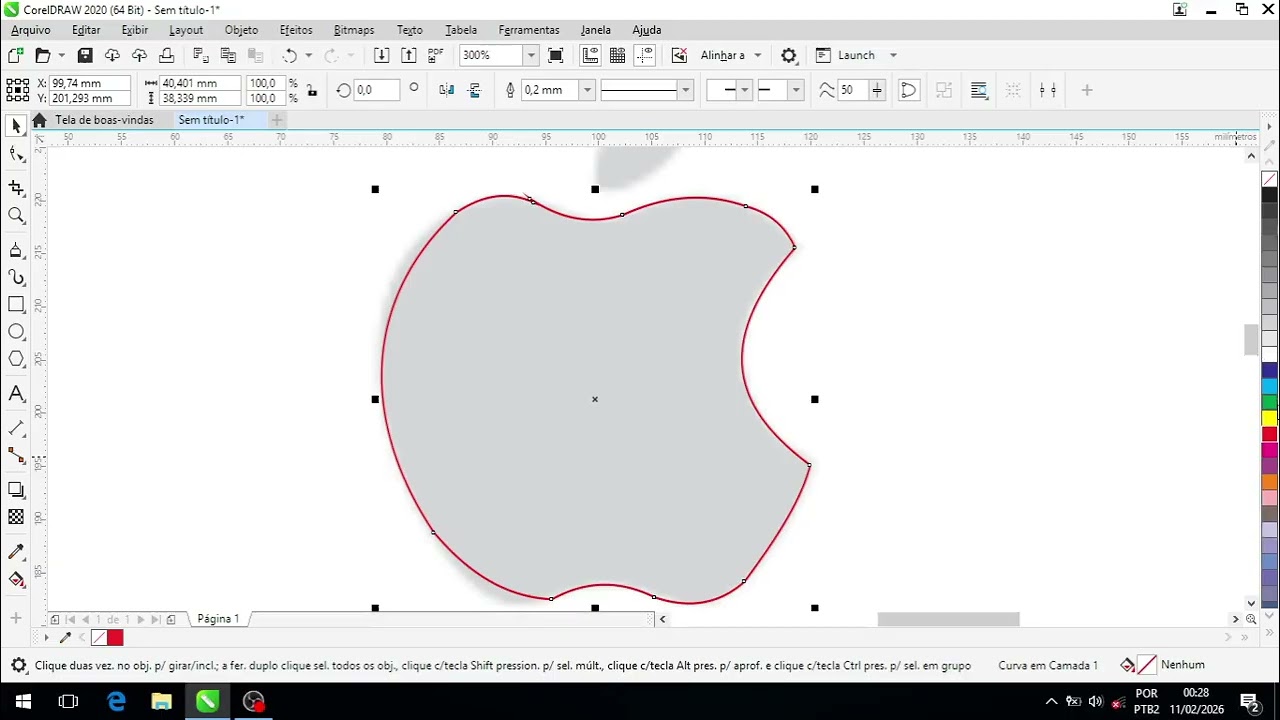The image size is (1280, 720).
Task: Expand the Undo history arrow
Action: tap(308, 55)
